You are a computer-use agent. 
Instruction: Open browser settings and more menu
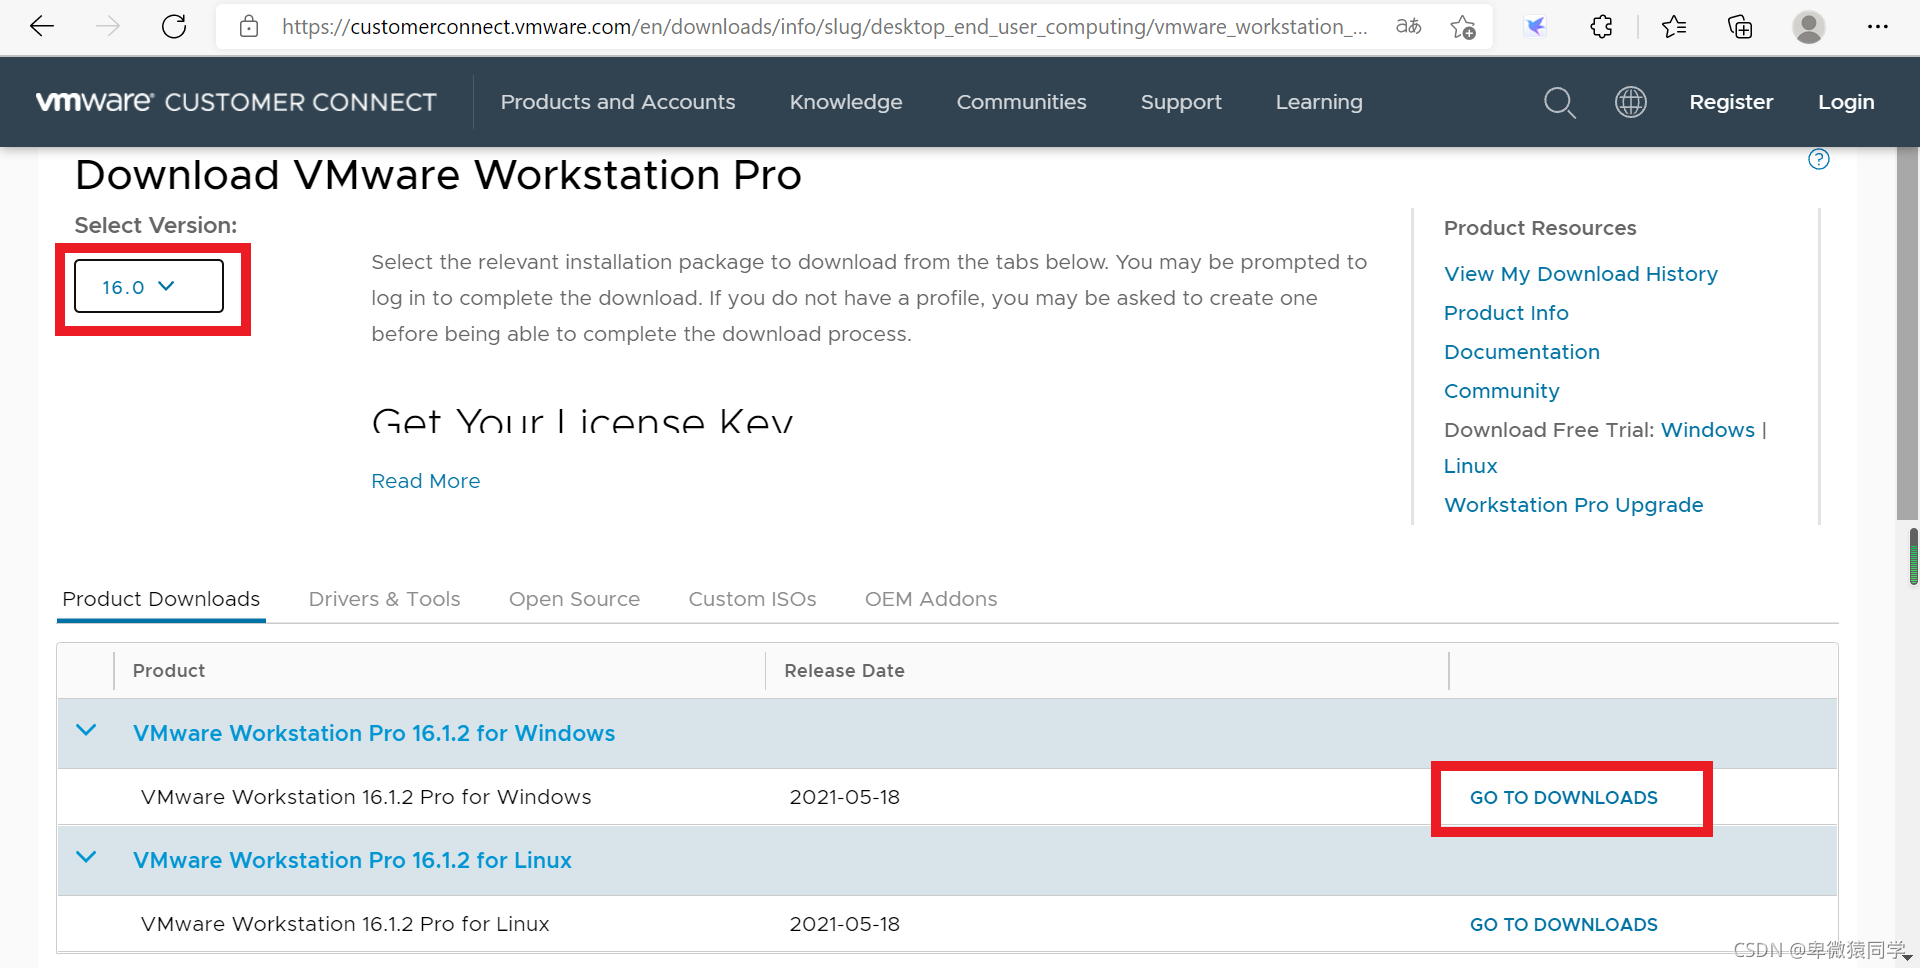coord(1878,27)
